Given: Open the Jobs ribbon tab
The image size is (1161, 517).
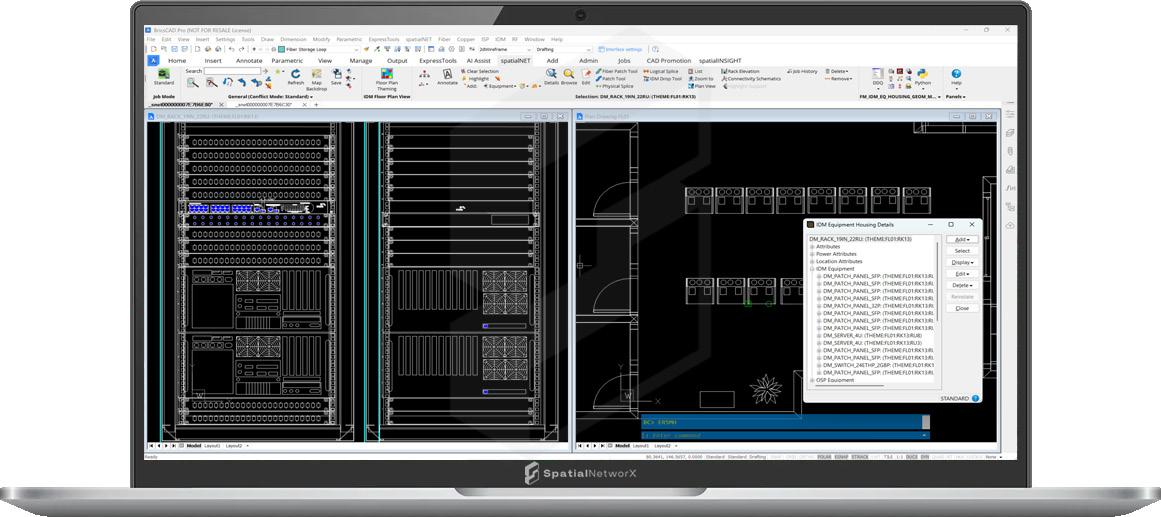Looking at the screenshot, I should coord(624,61).
